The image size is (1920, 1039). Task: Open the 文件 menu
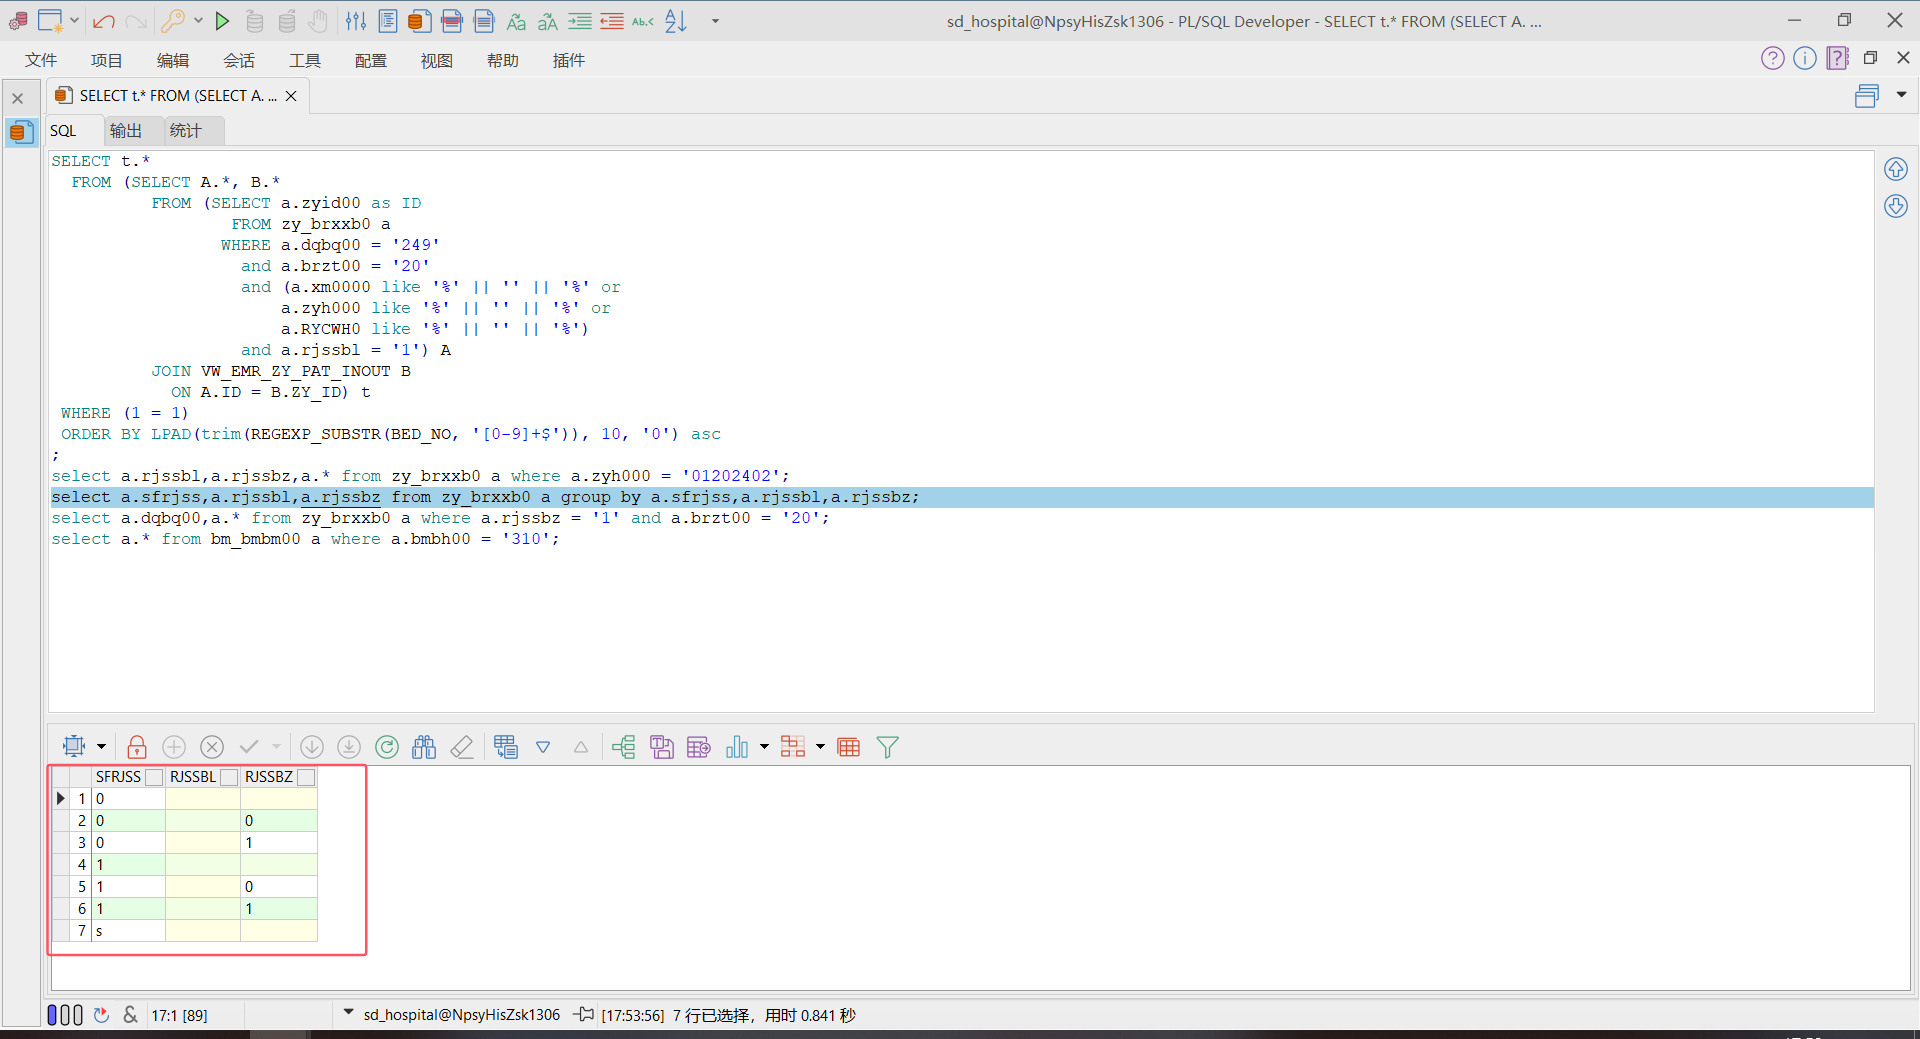tap(41, 61)
